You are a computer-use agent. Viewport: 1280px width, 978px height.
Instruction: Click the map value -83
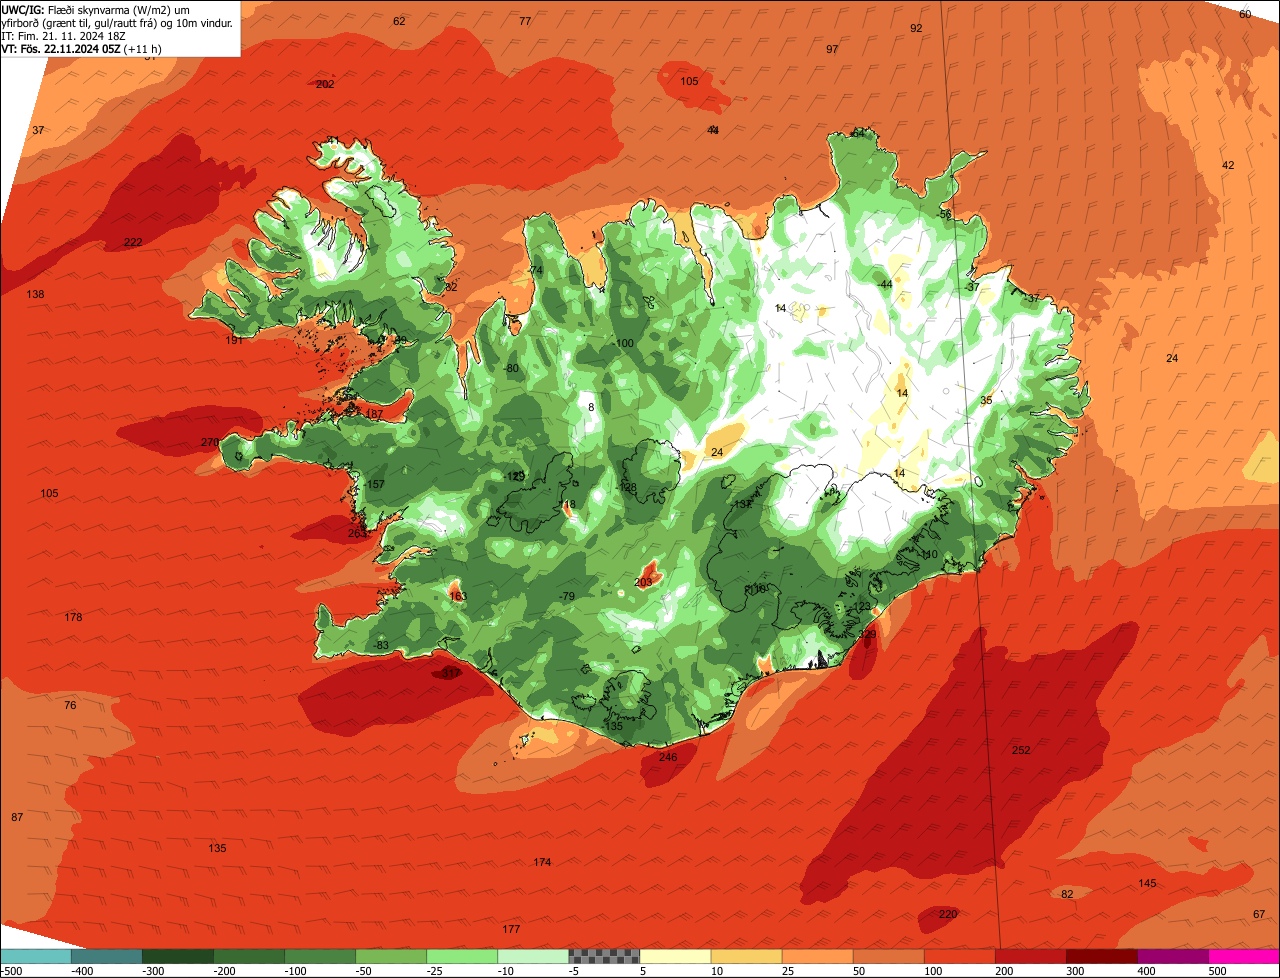coord(381,645)
